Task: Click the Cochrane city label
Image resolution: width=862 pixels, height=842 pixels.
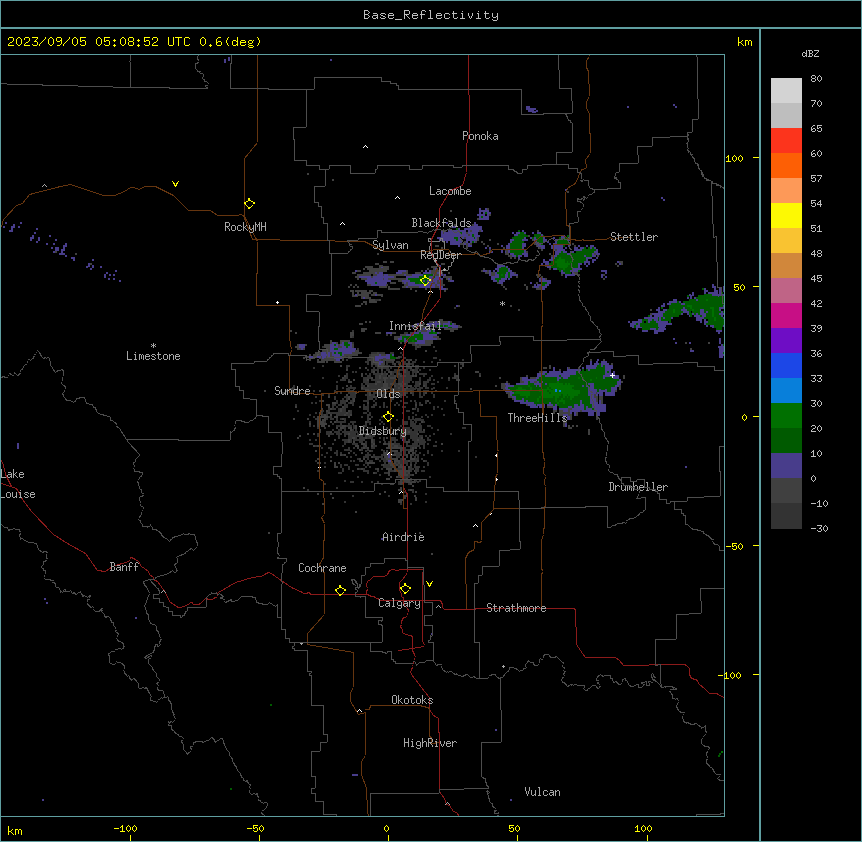Action: point(322,568)
